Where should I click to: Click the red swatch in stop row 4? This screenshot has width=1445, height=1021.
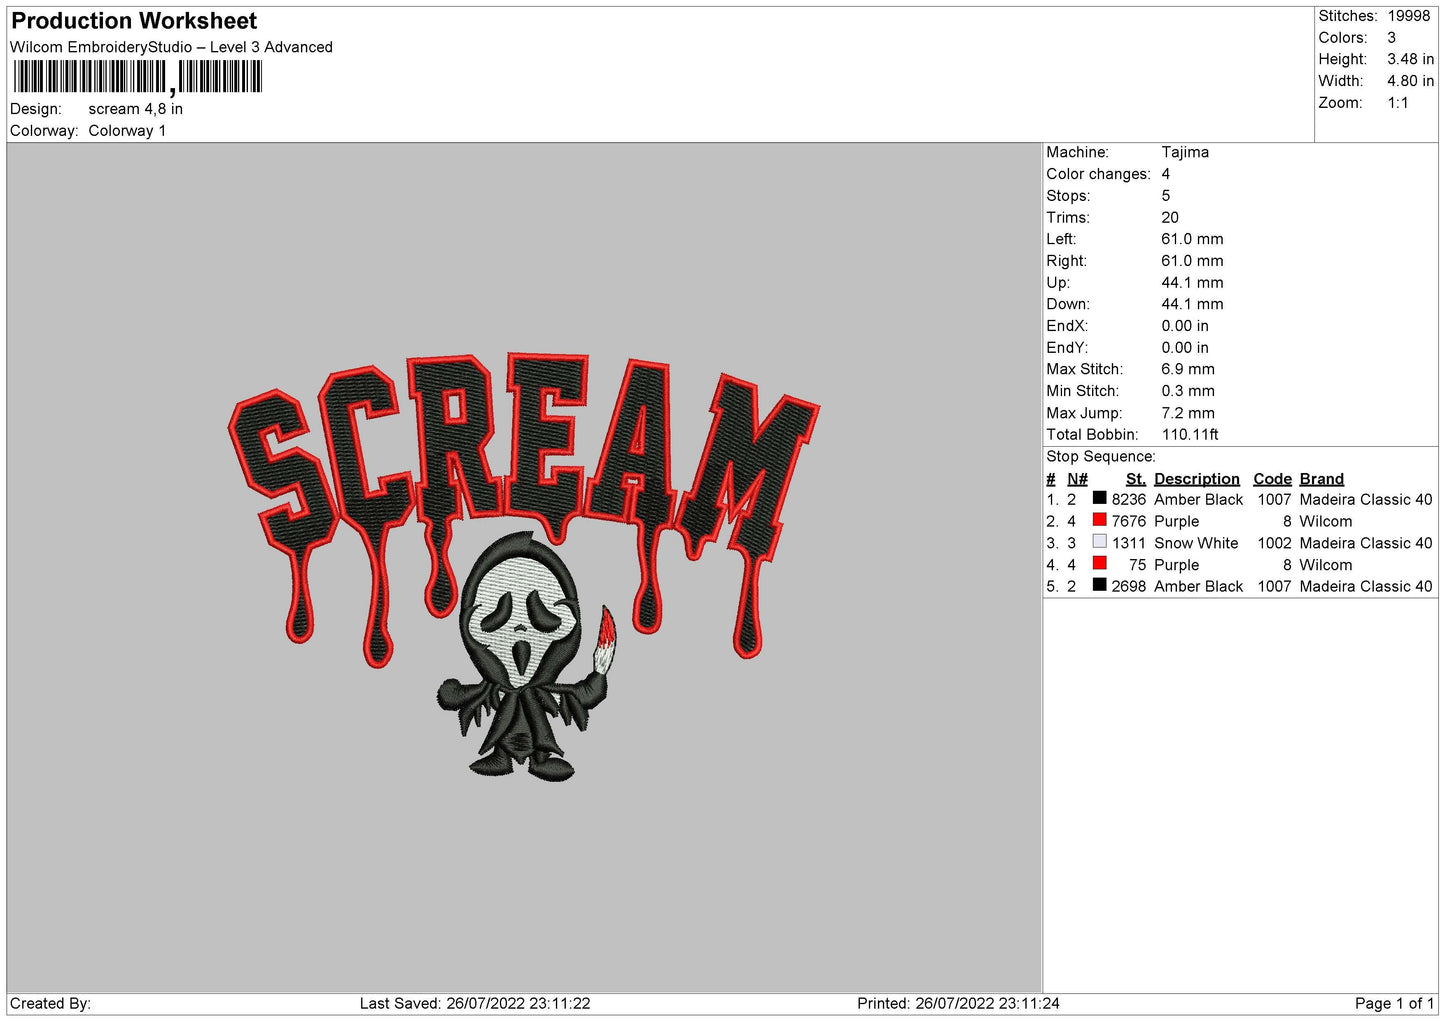click(1099, 563)
